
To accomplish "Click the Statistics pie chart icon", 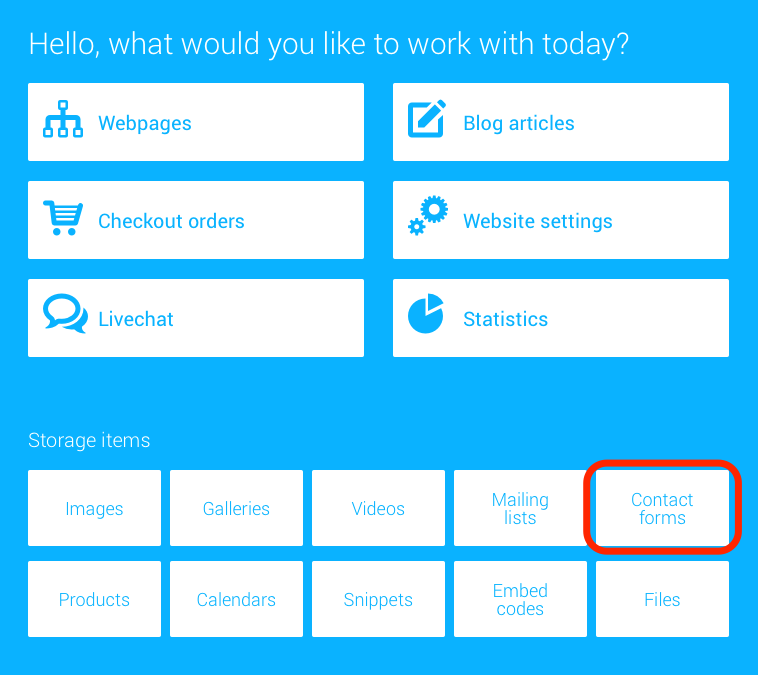I will click(425, 313).
